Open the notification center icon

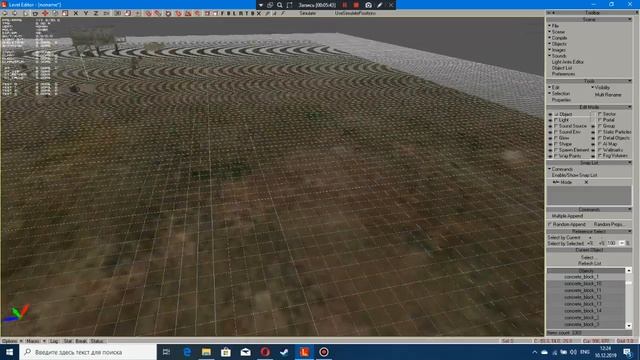click(x=627, y=352)
